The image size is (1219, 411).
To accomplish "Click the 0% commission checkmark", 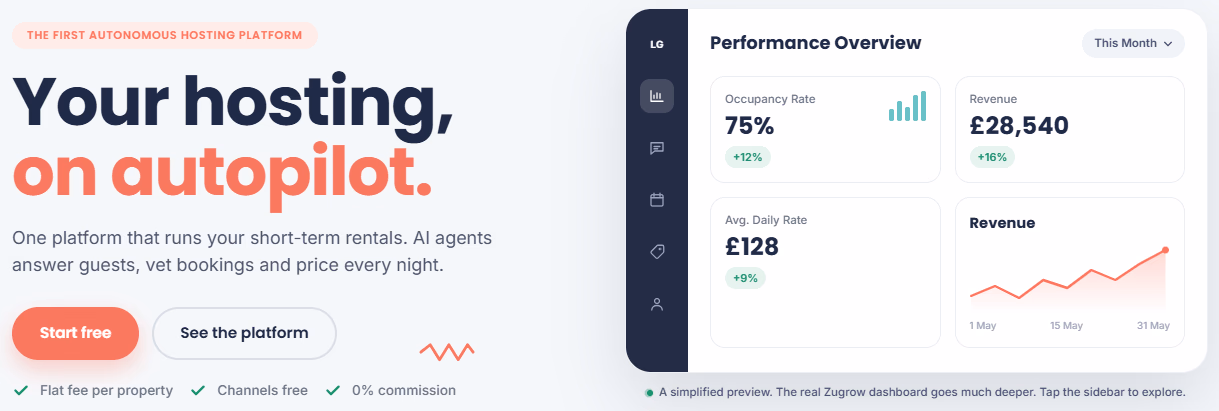I will (333, 390).
